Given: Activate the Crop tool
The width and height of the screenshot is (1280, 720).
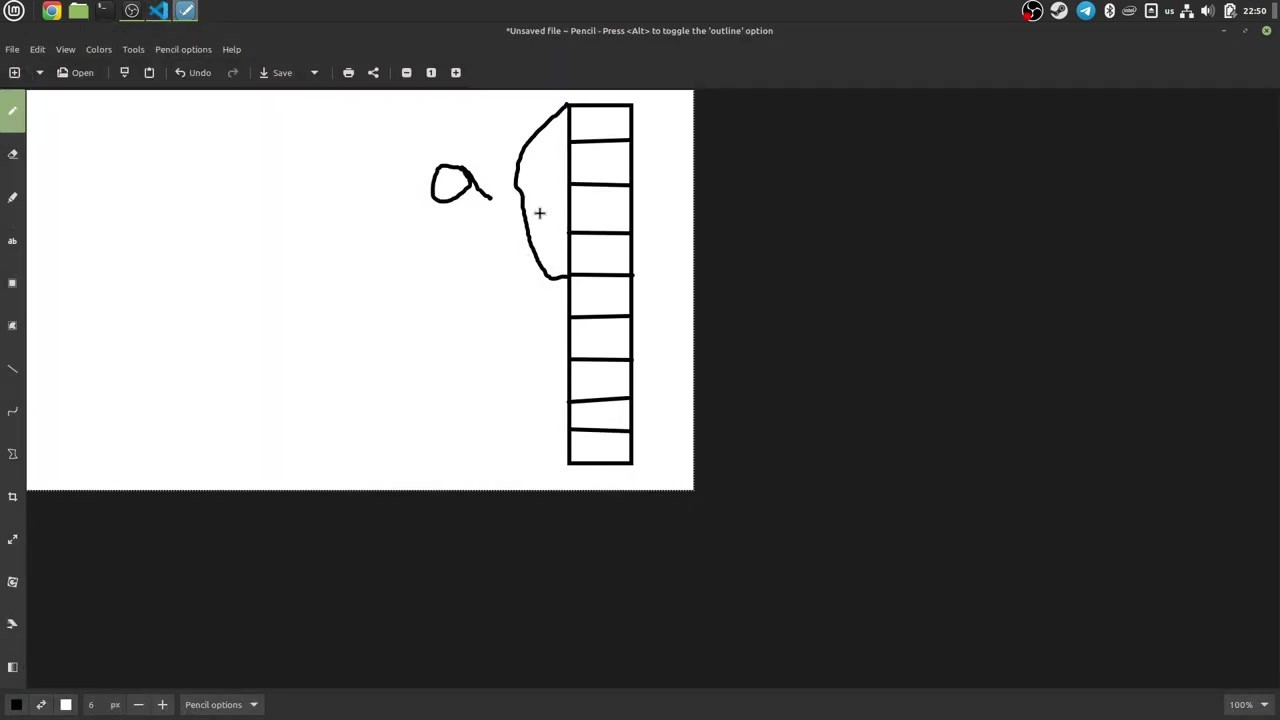Looking at the screenshot, I should click(13, 497).
